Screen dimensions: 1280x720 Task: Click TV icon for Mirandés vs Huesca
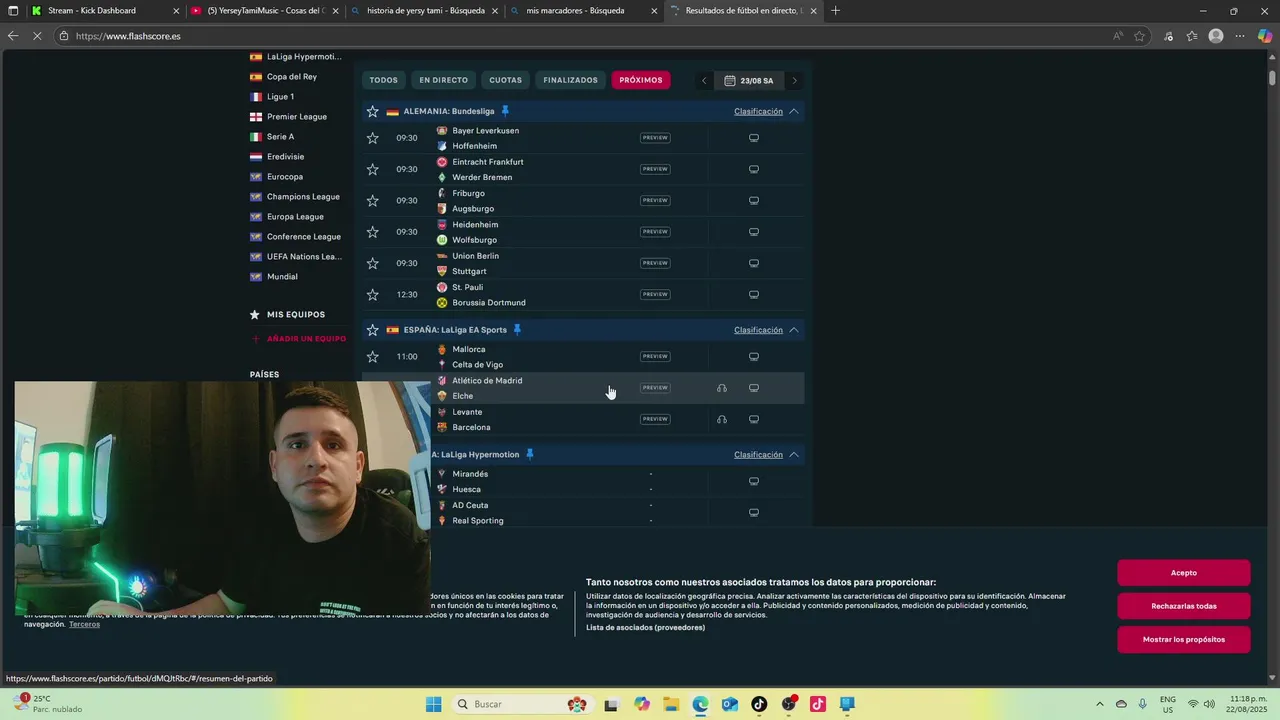click(x=754, y=481)
